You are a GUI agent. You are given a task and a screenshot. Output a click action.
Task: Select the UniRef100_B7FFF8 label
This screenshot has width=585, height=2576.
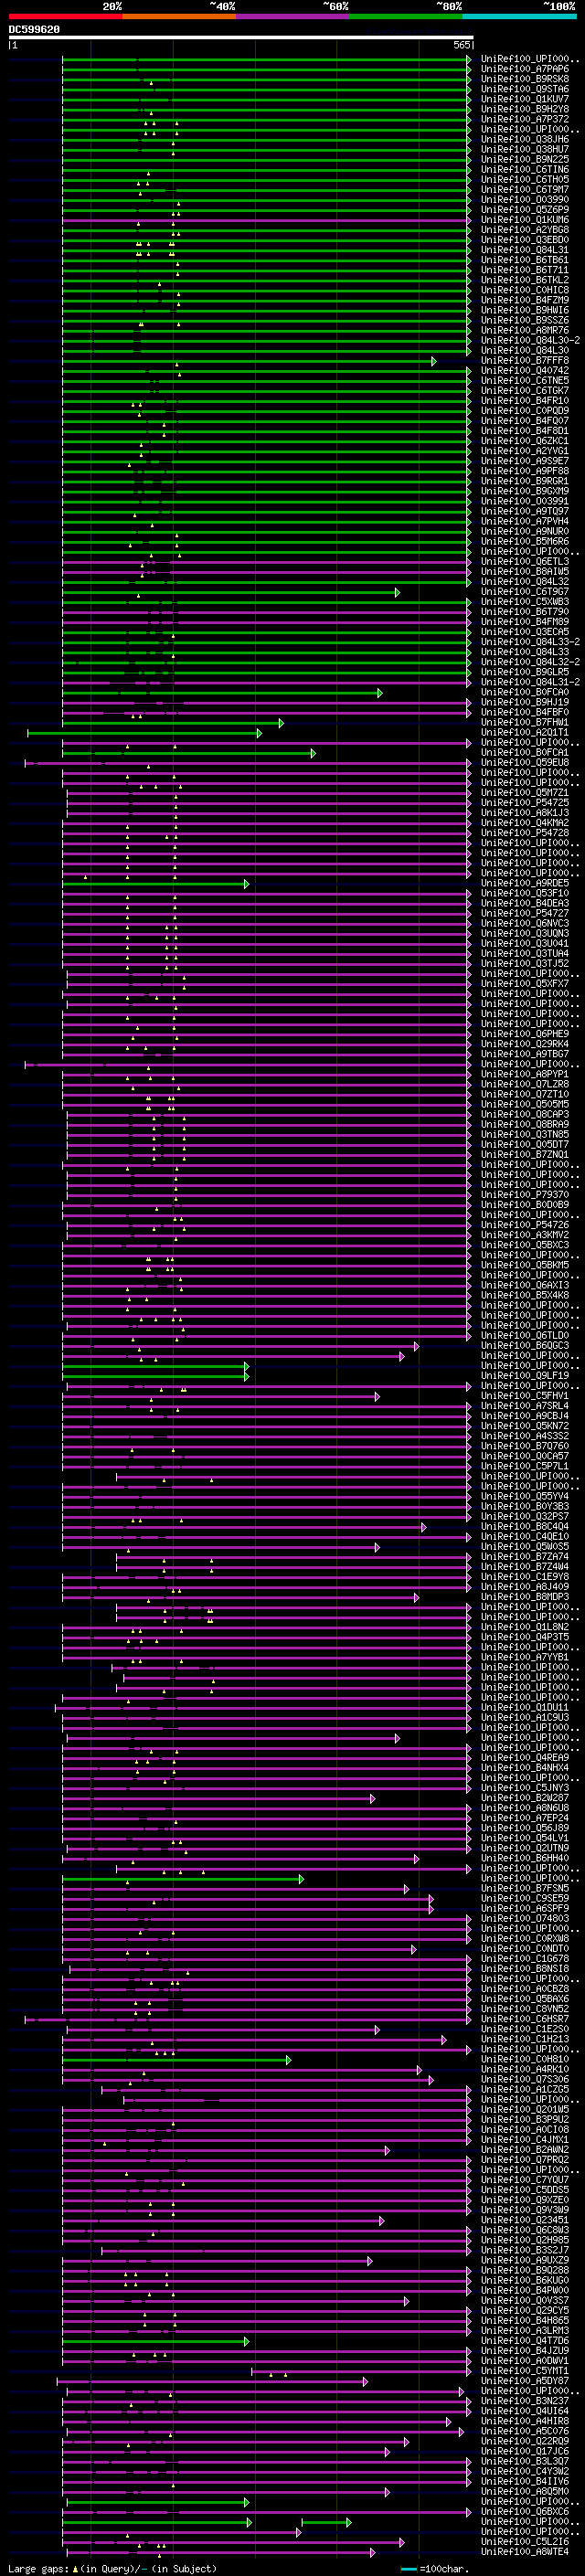click(x=524, y=360)
